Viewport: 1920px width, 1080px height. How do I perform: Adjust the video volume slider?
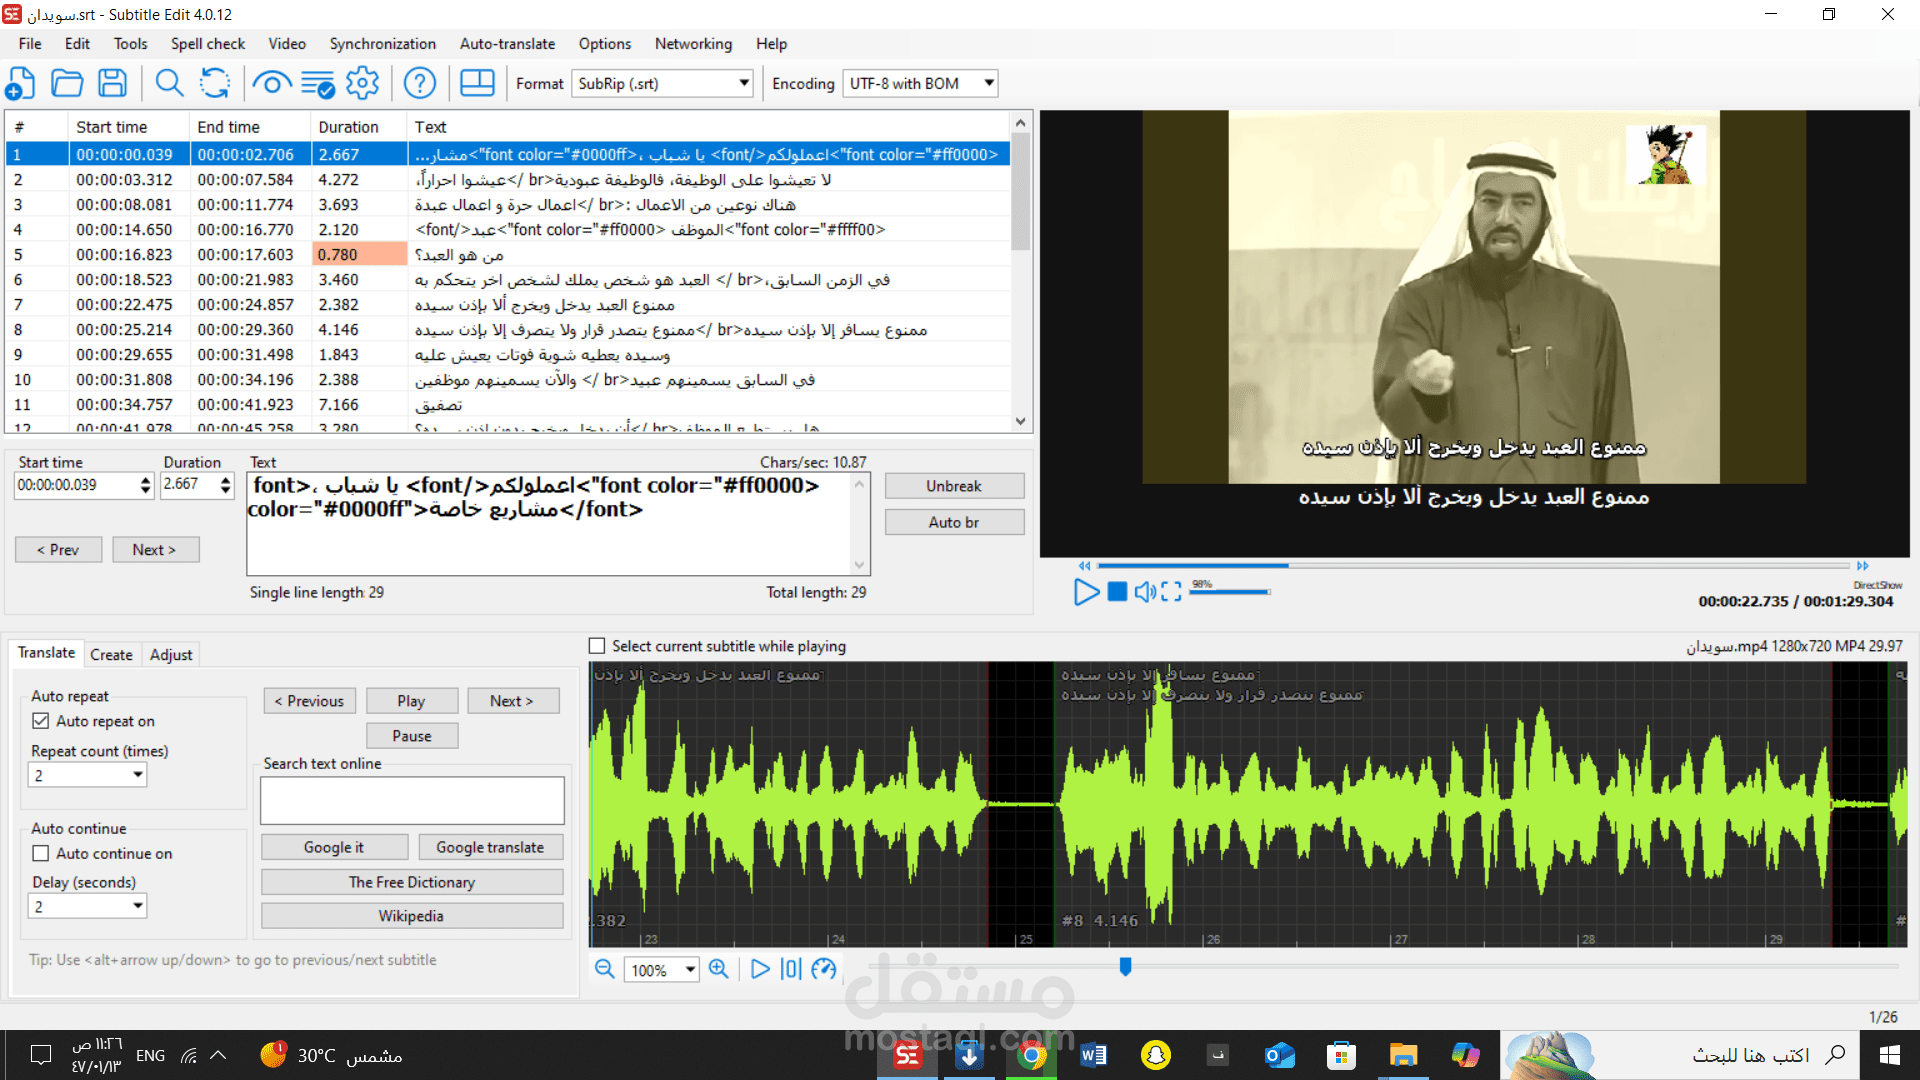pos(1230,592)
